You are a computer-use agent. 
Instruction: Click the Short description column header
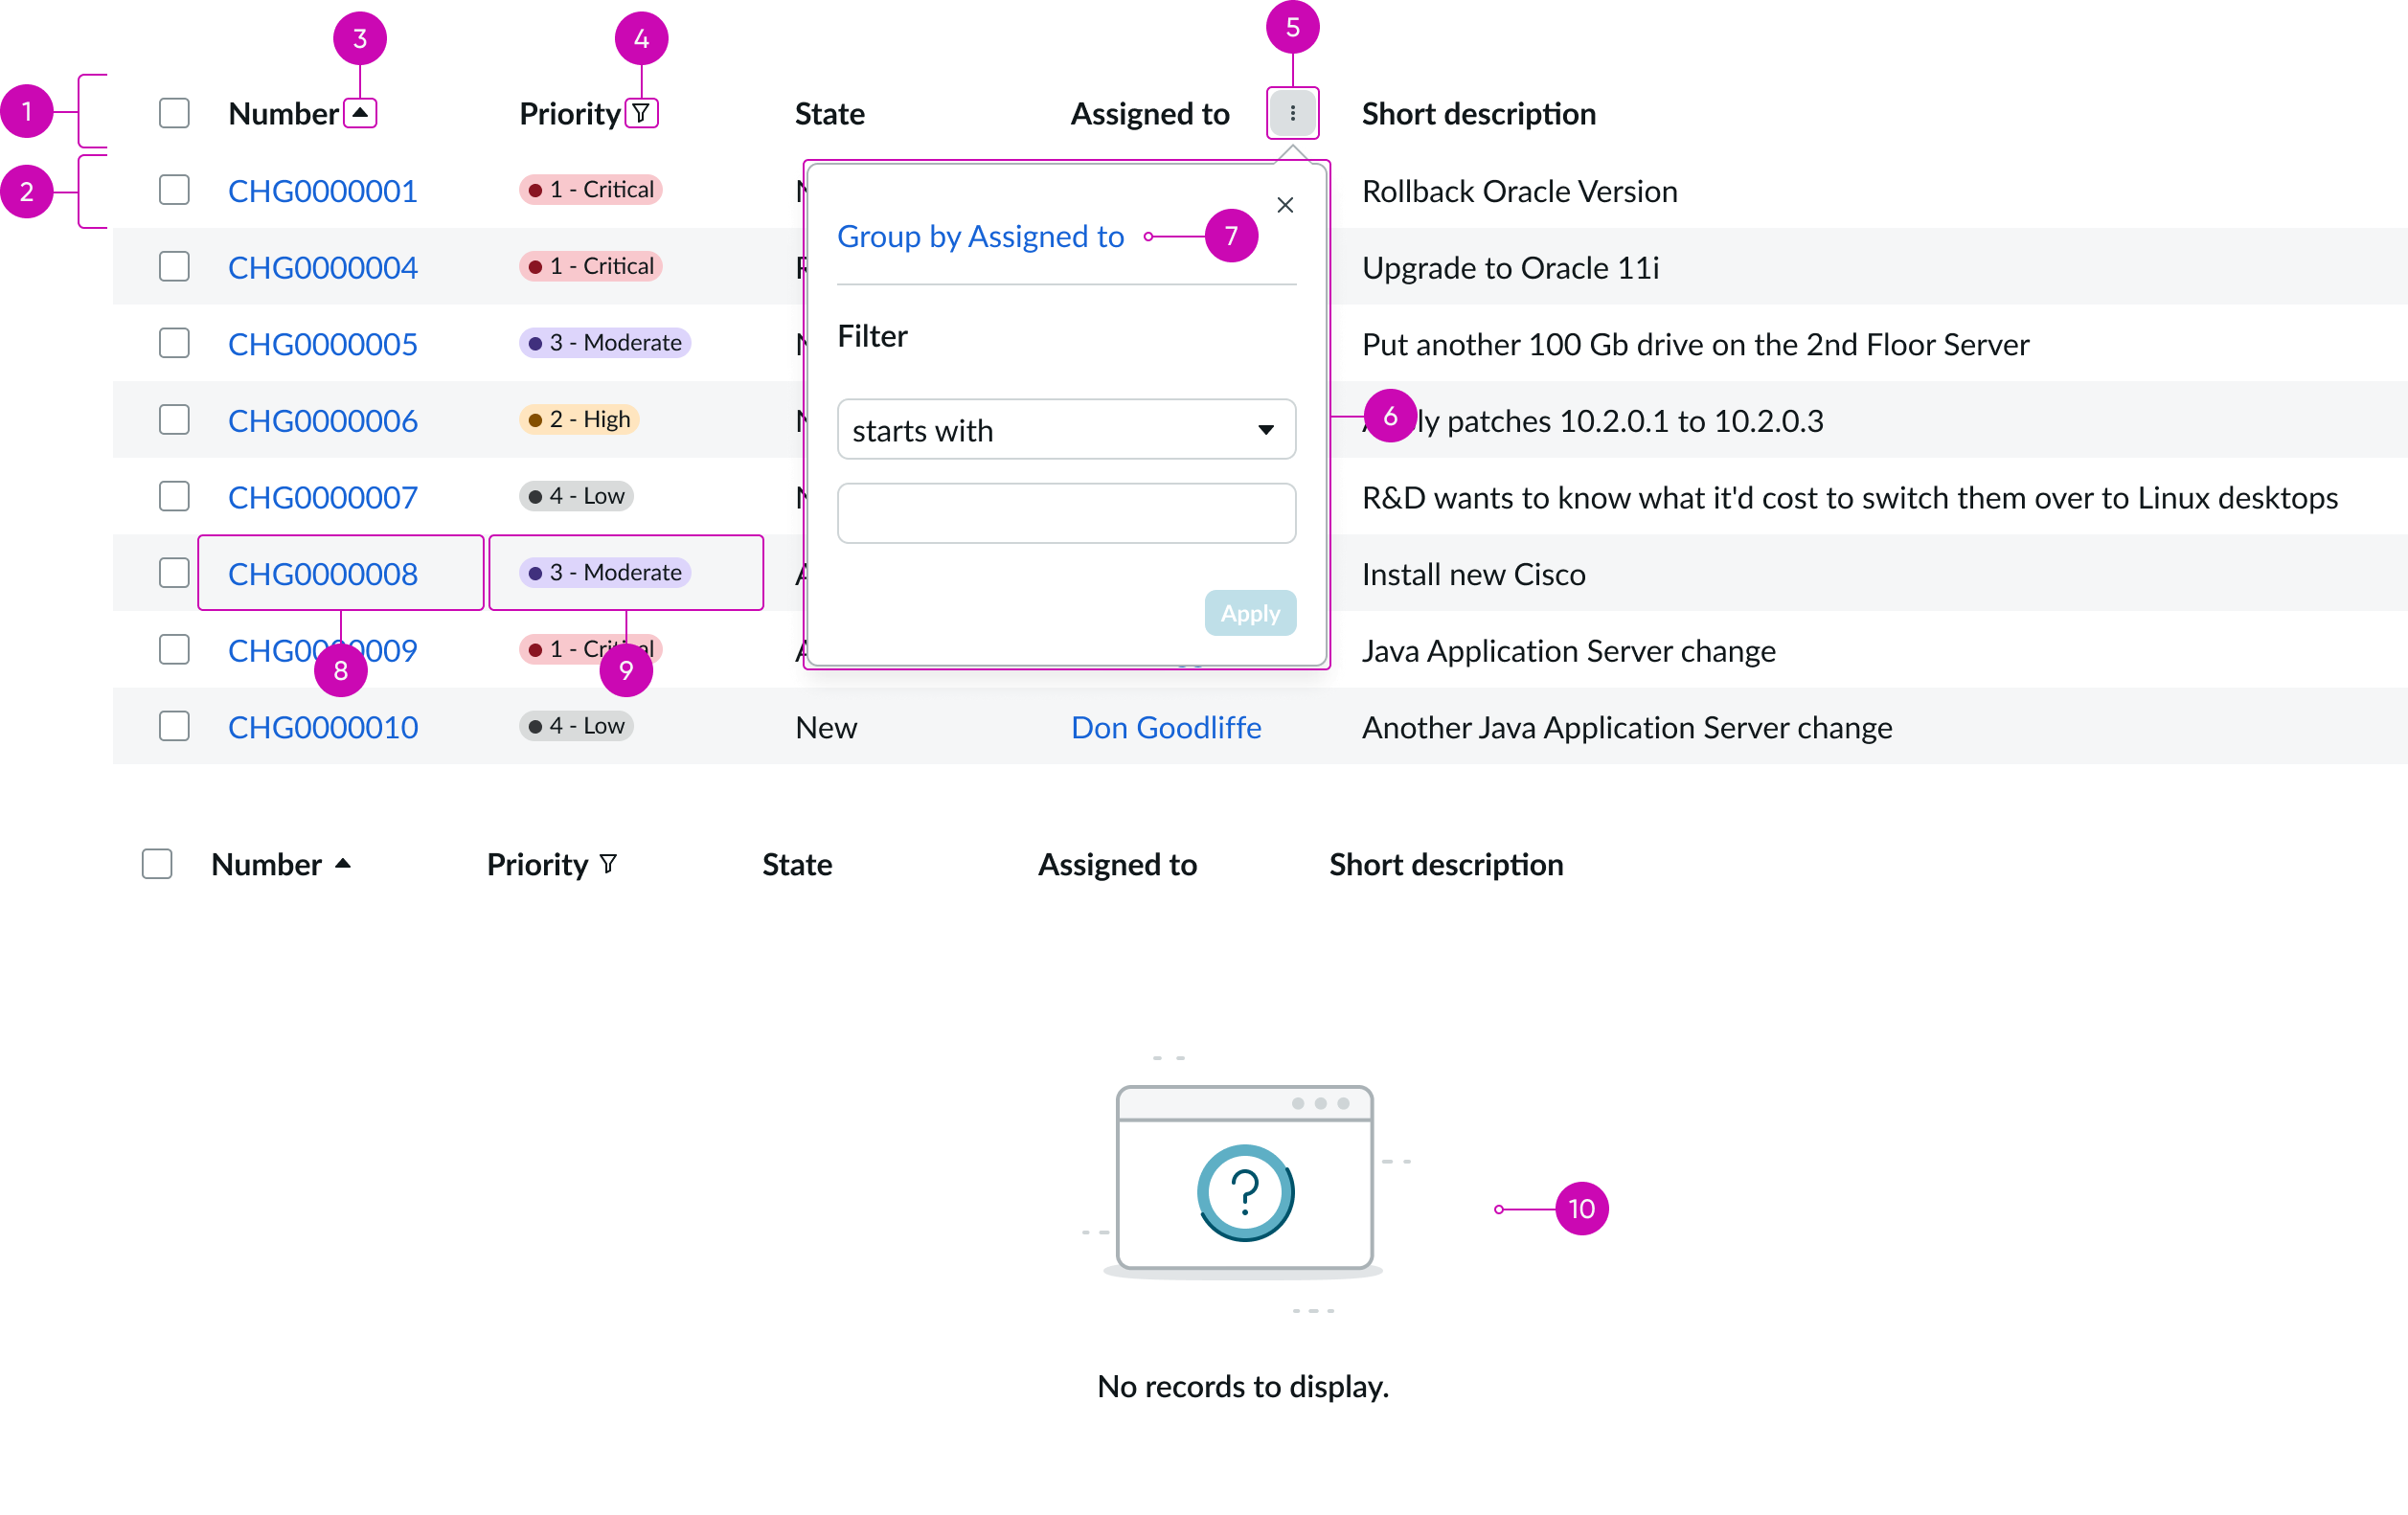click(x=1478, y=114)
